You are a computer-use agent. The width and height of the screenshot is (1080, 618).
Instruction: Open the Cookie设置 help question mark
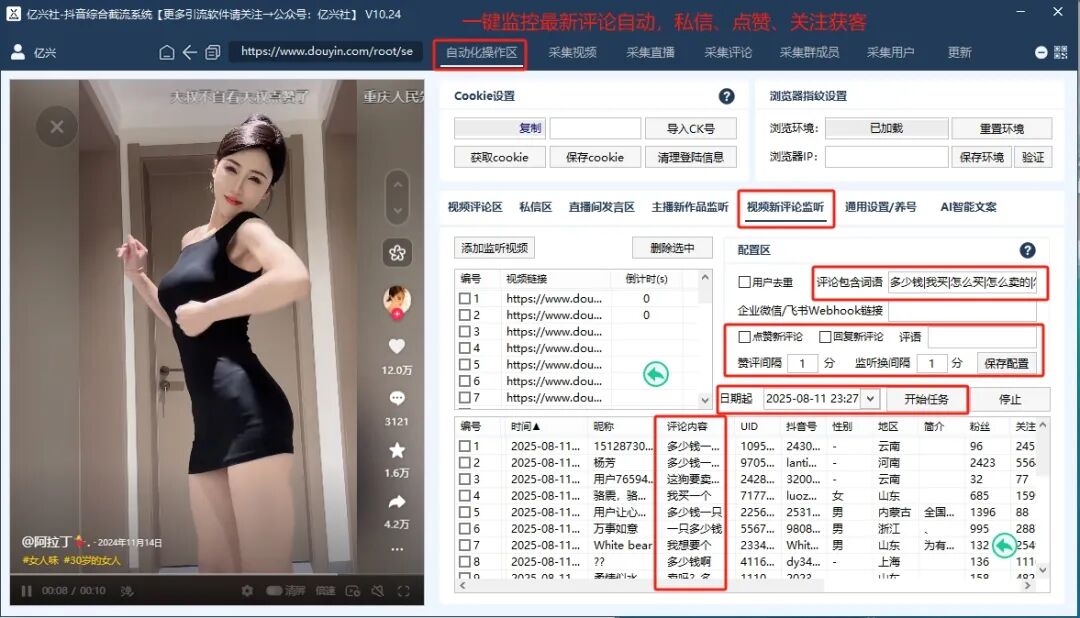pos(726,96)
